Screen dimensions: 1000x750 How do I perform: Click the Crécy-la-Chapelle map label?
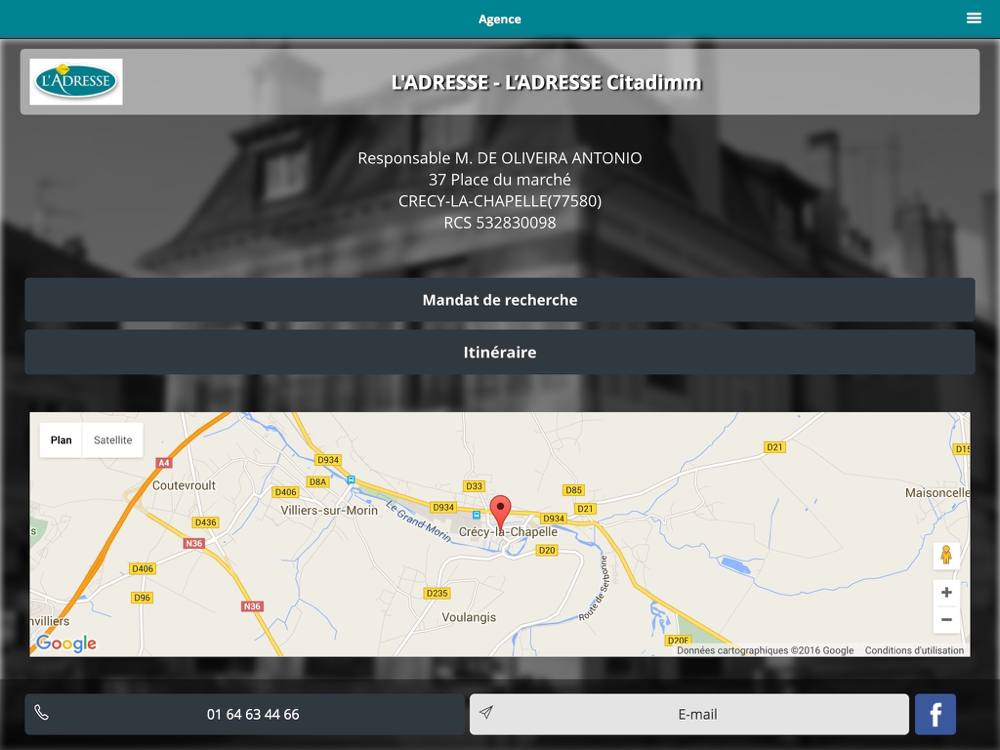tap(508, 532)
